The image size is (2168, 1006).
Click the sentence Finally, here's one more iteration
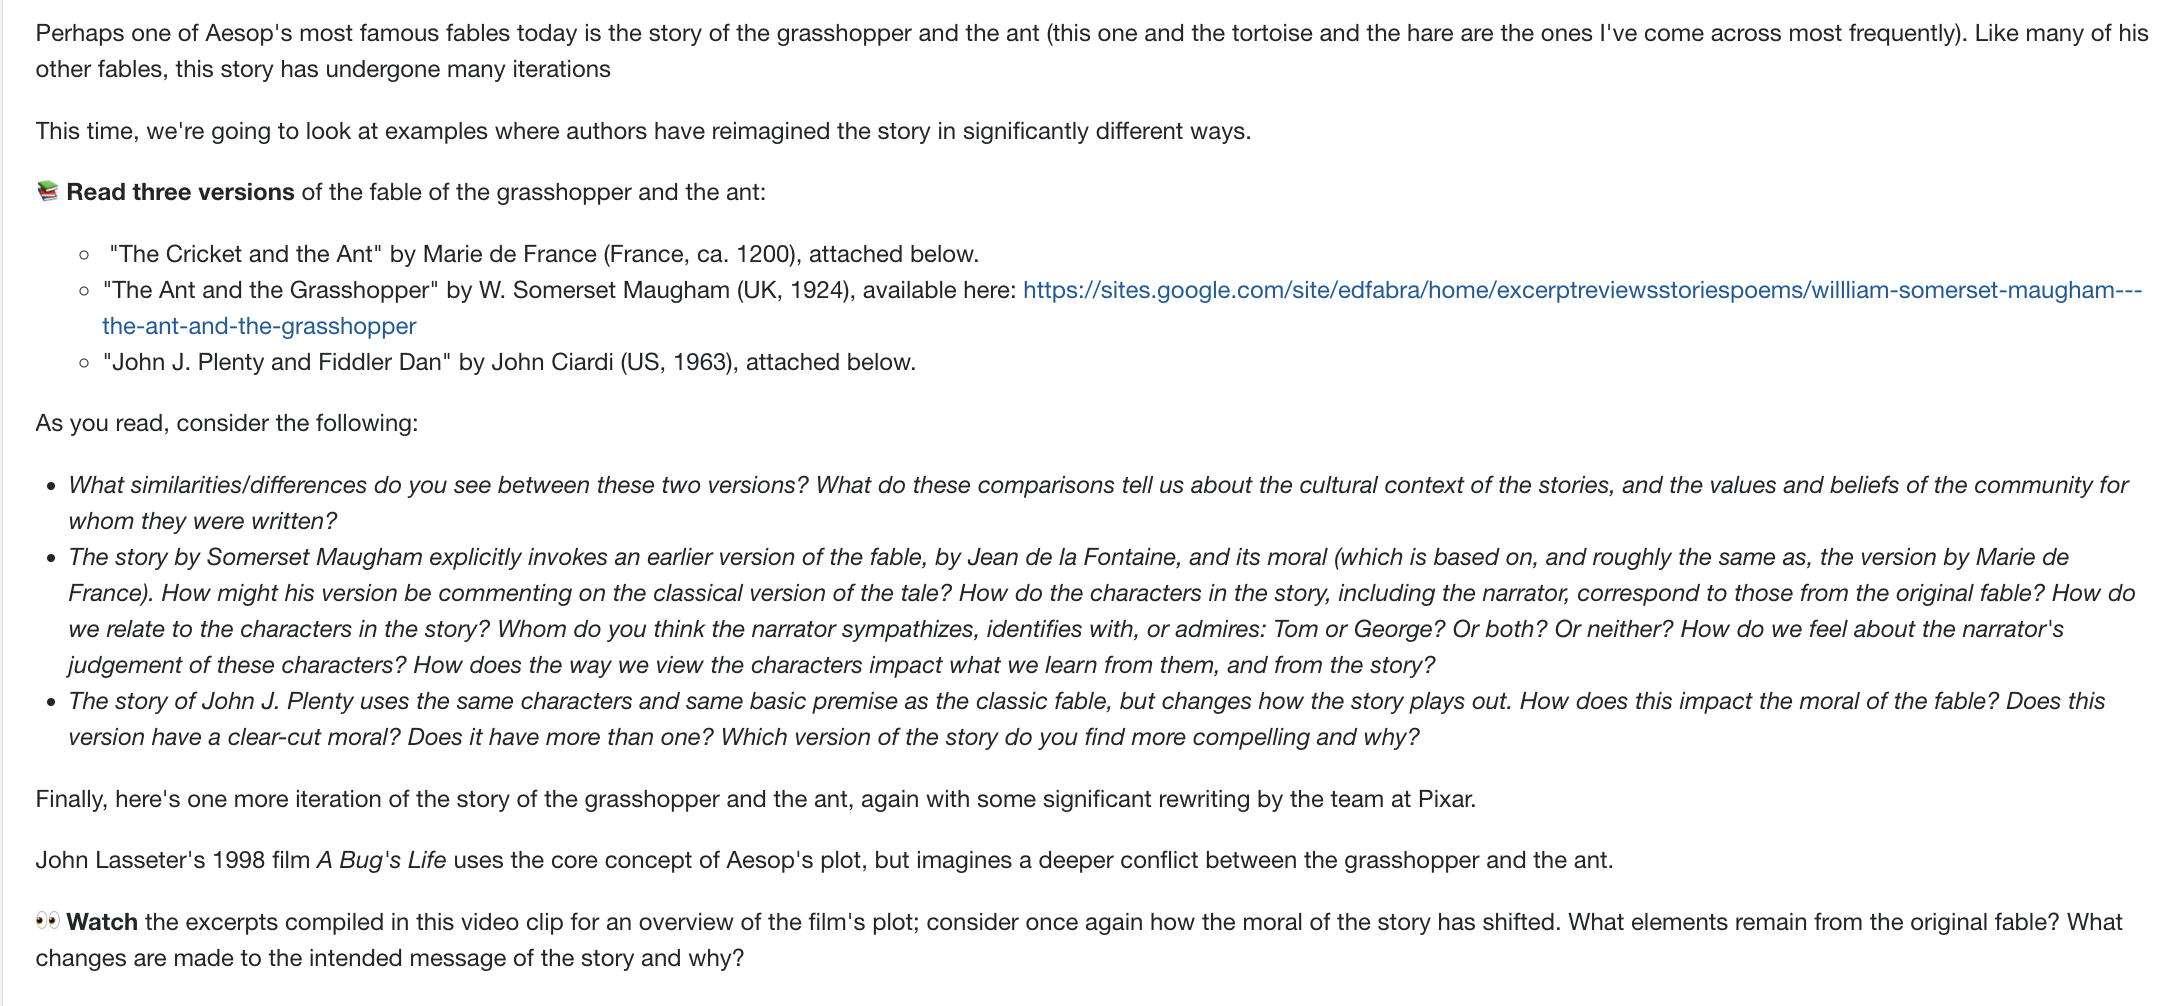tap(756, 799)
